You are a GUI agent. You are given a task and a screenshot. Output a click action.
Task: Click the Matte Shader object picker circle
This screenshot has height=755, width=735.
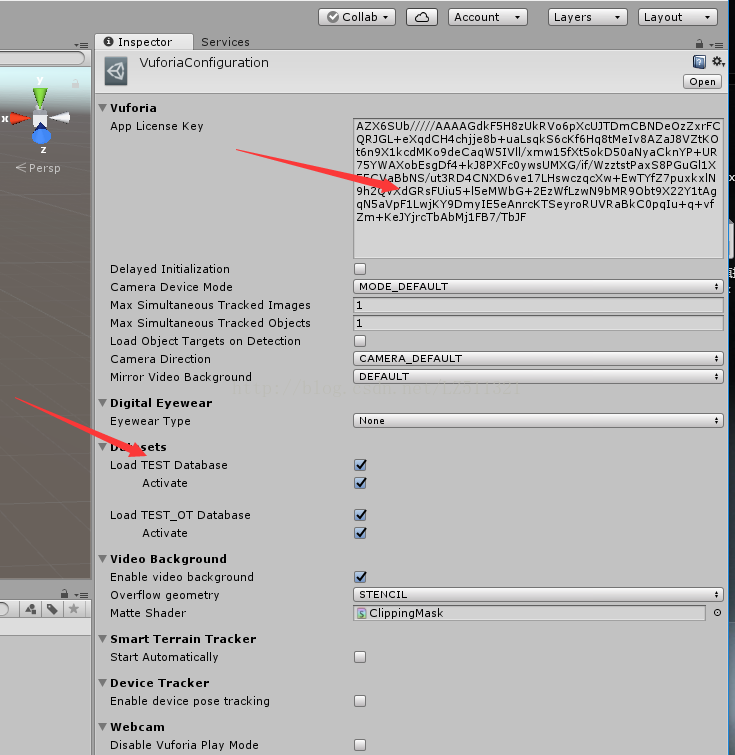coord(717,612)
